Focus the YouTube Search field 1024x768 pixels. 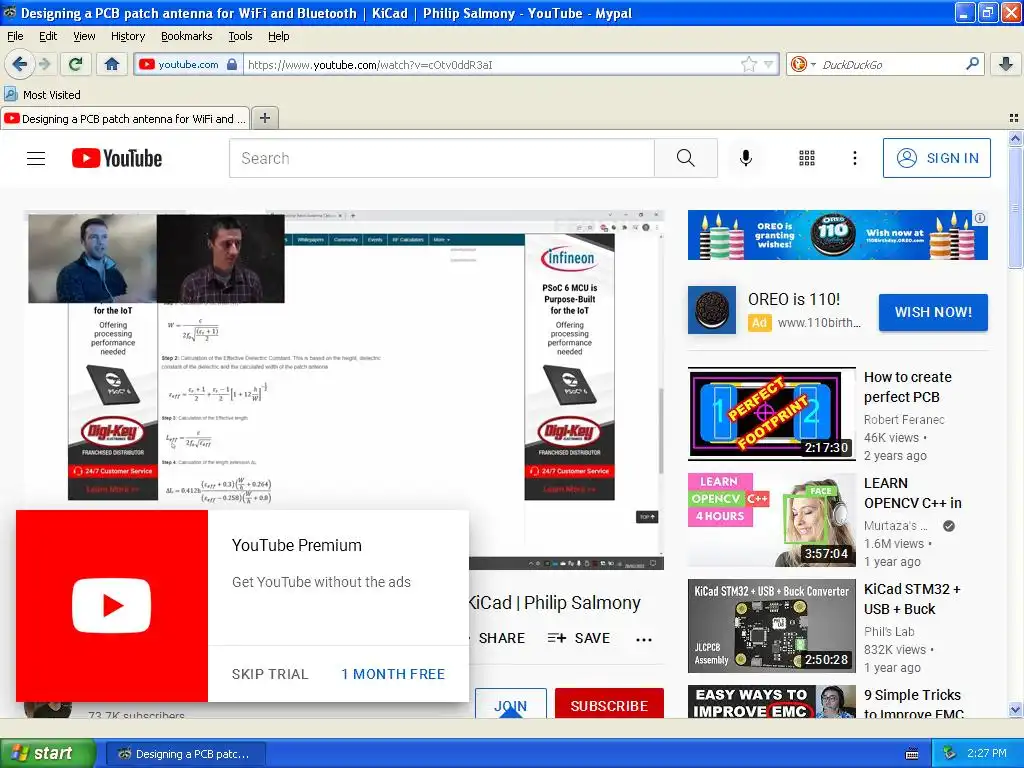point(441,158)
